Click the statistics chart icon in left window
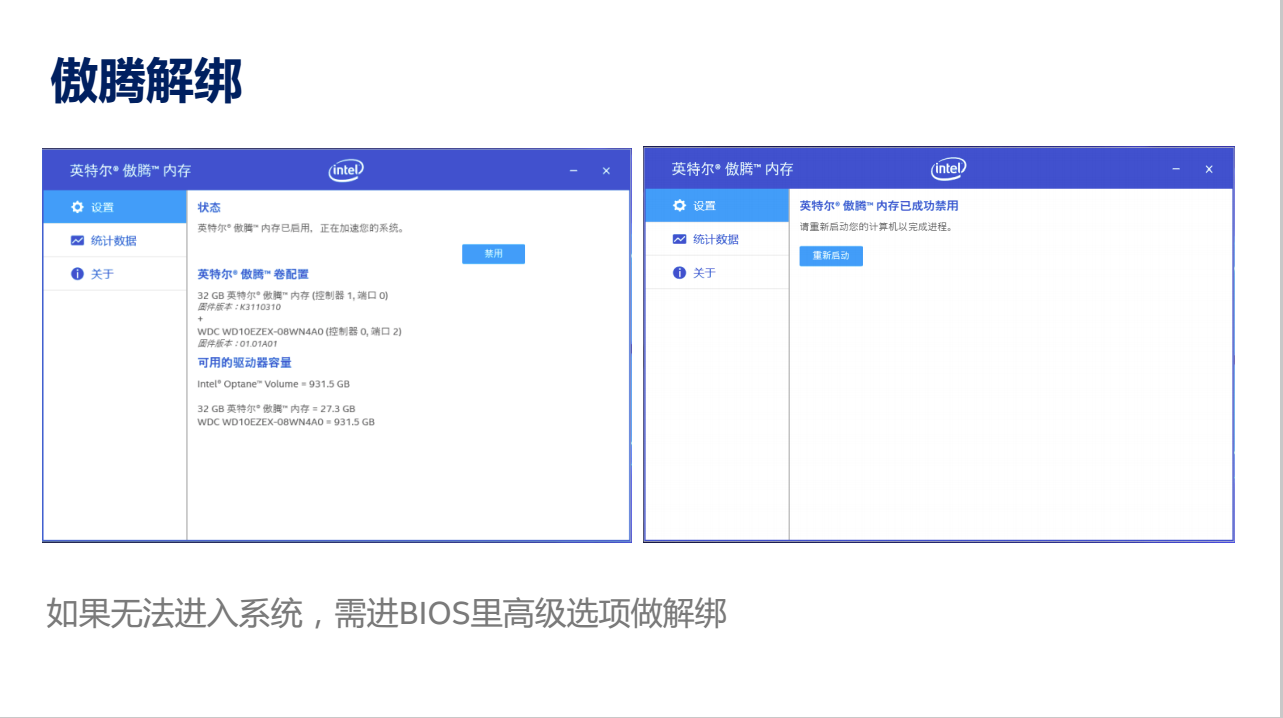 tap(77, 240)
